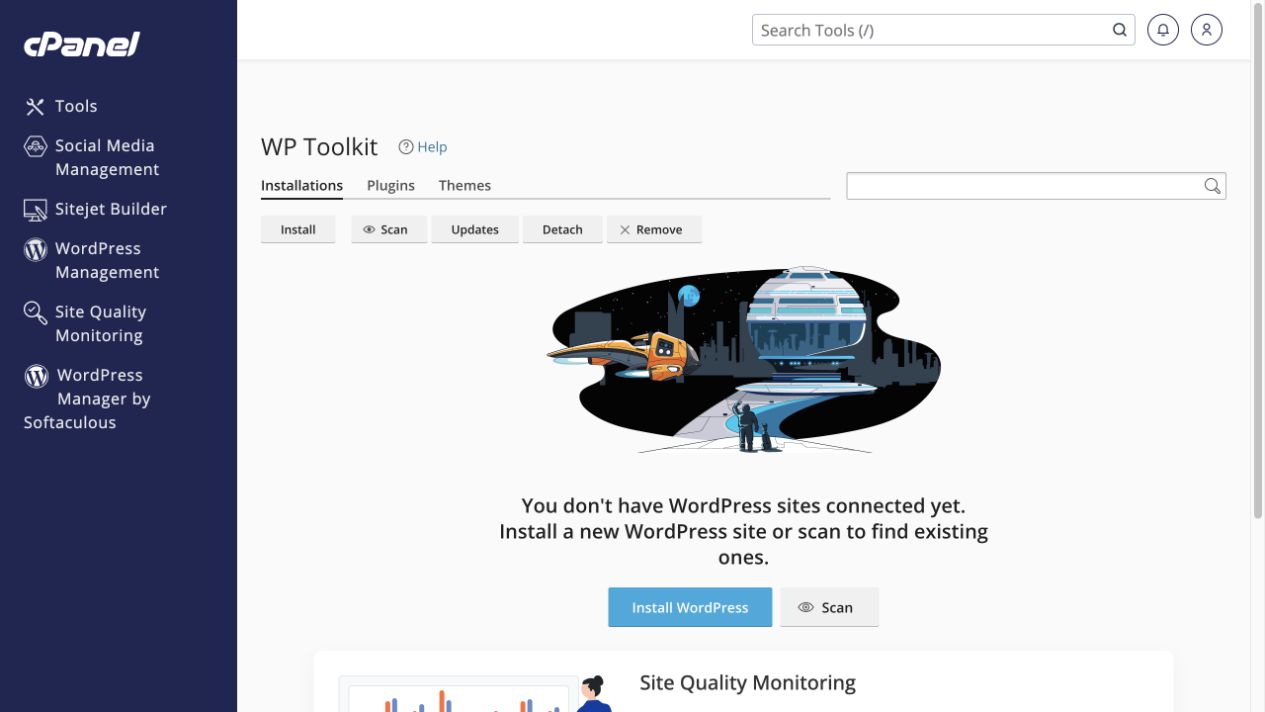Open the Help link
1265x712 pixels.
coord(432,147)
